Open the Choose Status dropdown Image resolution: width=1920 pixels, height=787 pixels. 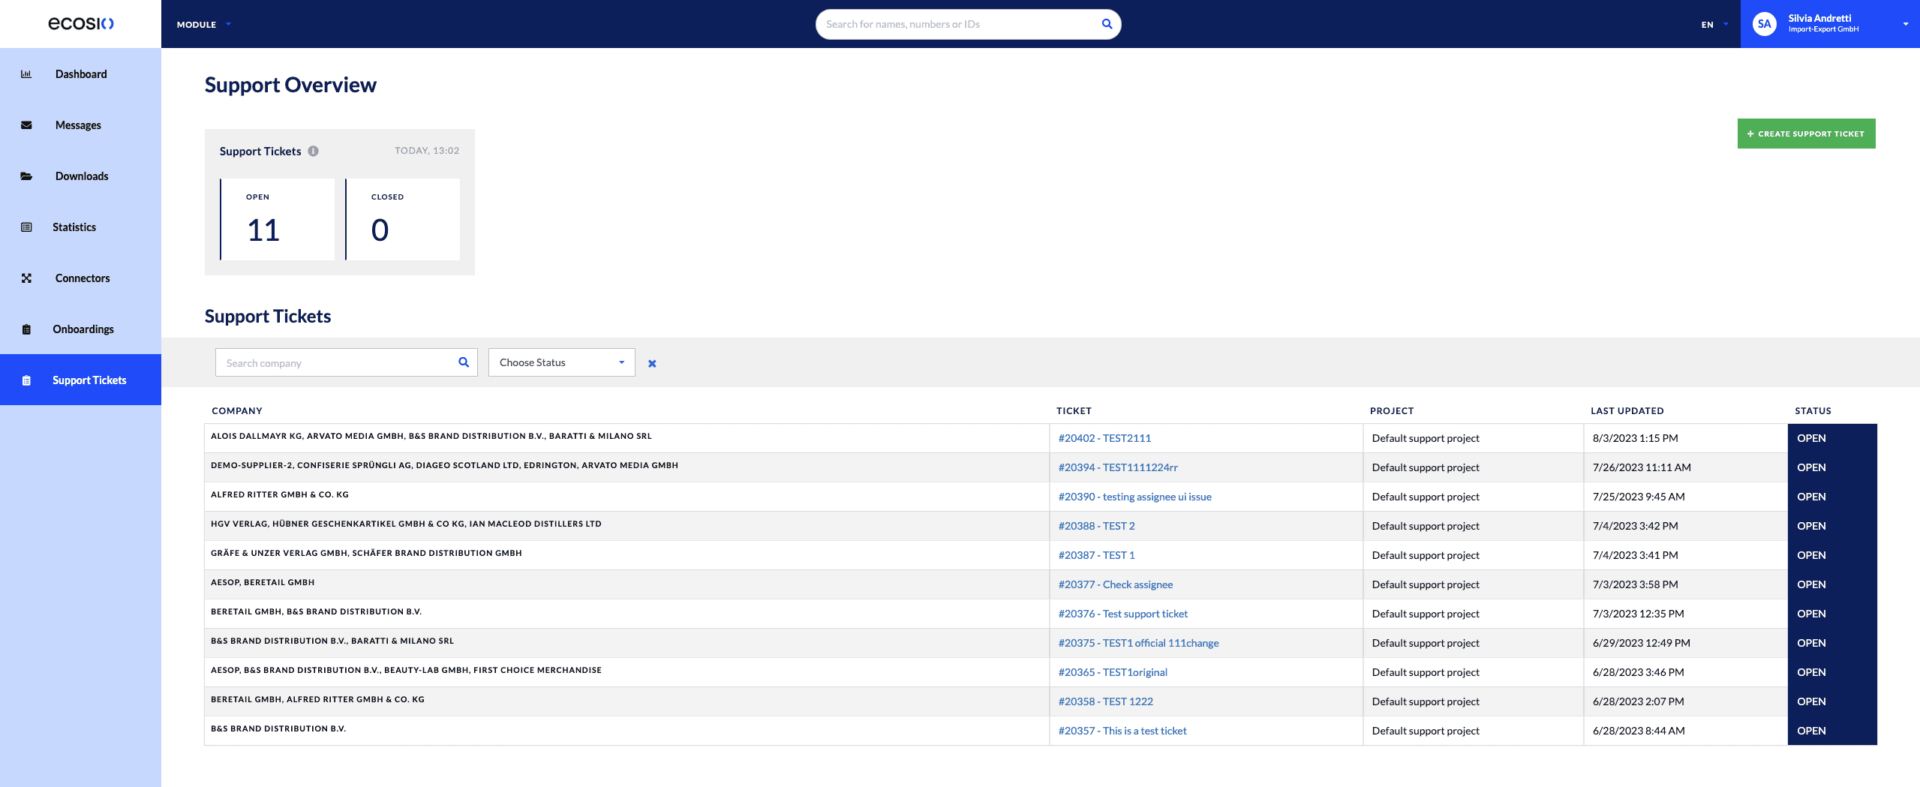561,362
